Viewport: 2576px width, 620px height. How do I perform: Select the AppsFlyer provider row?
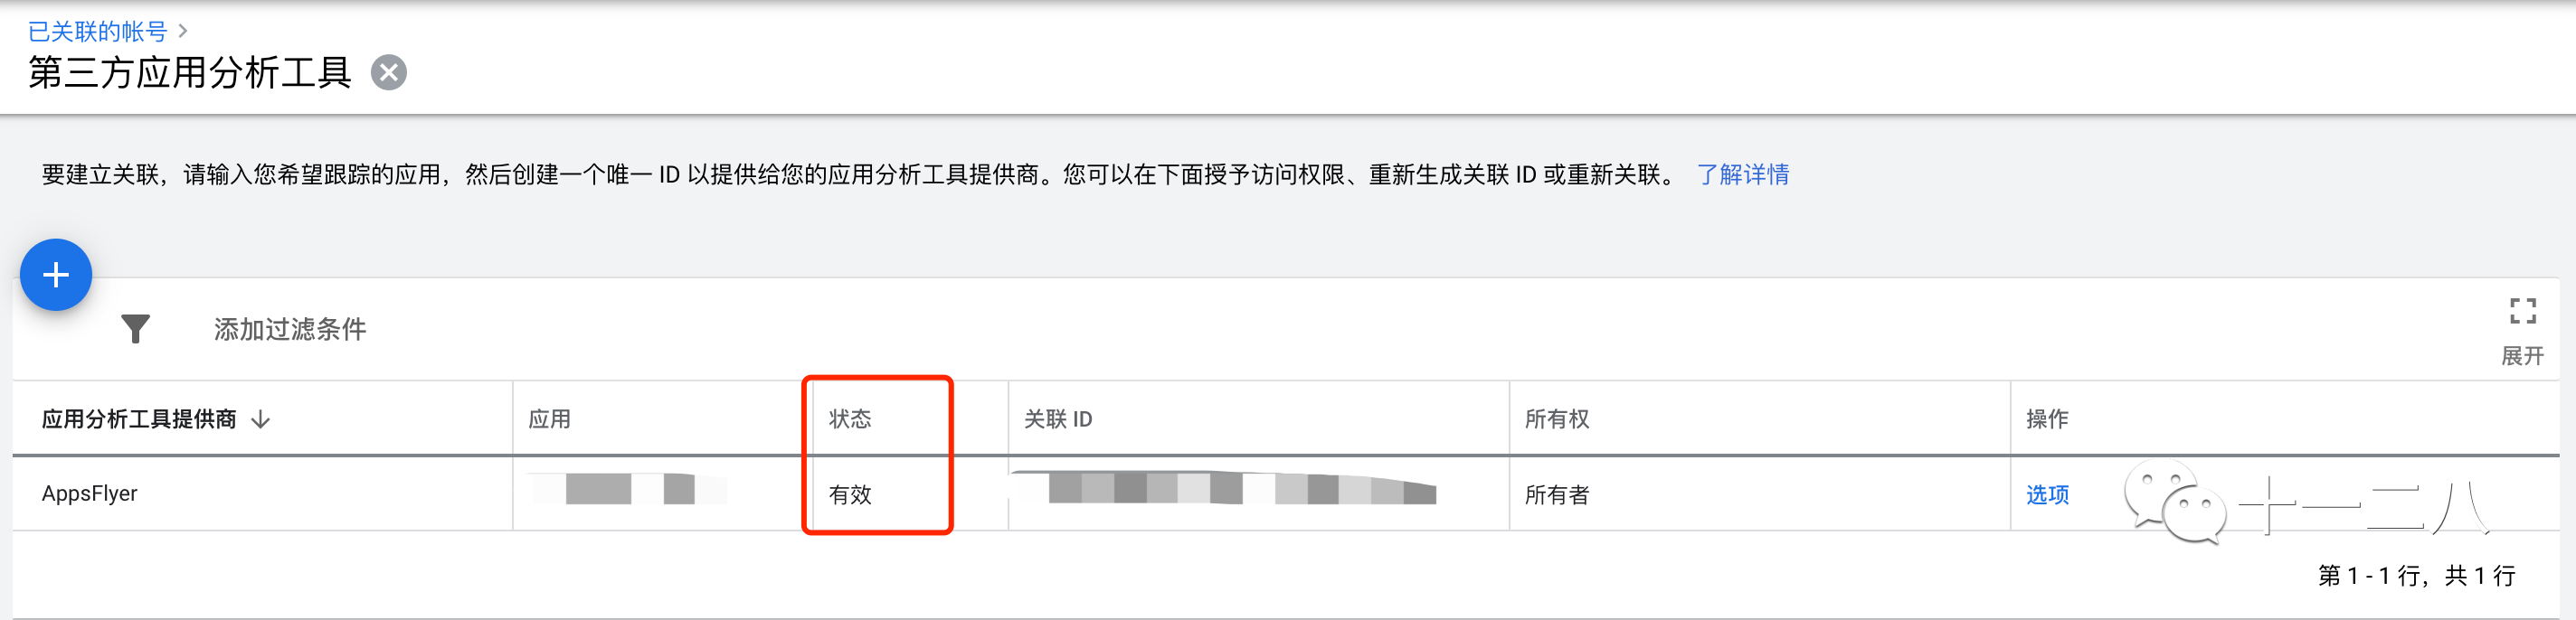[x=90, y=493]
